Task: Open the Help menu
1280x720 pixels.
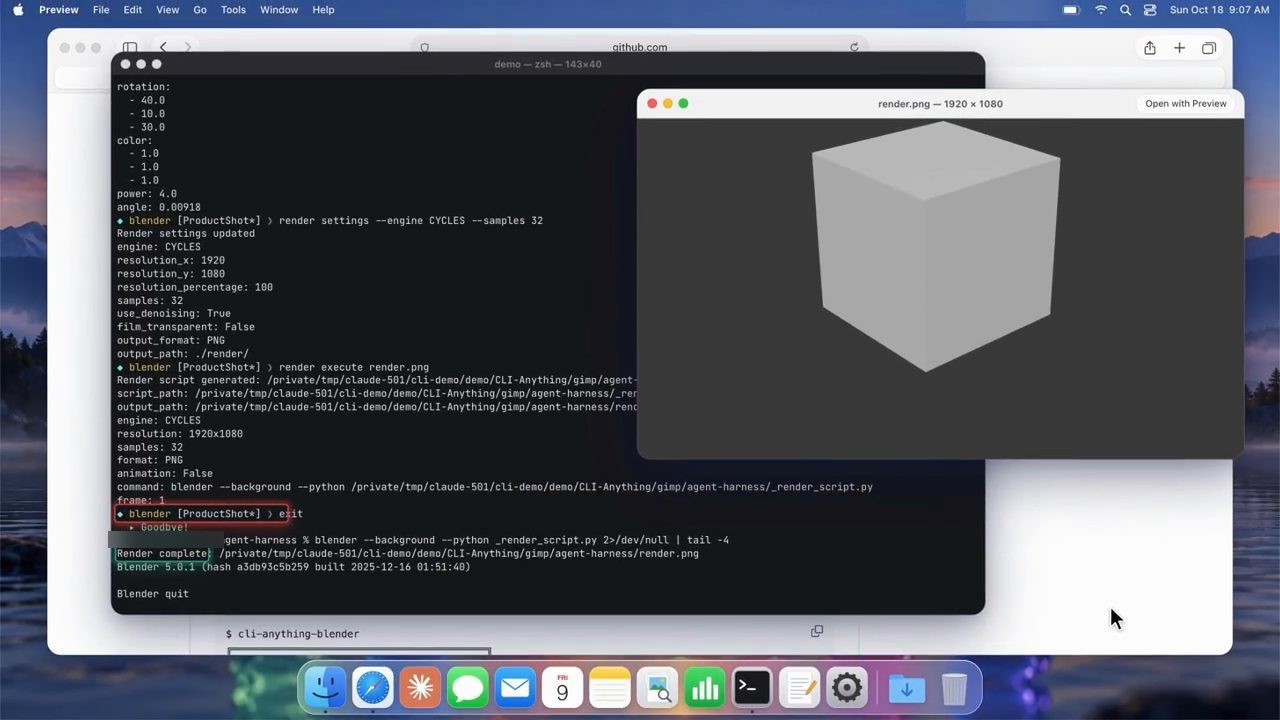Action: point(323,10)
